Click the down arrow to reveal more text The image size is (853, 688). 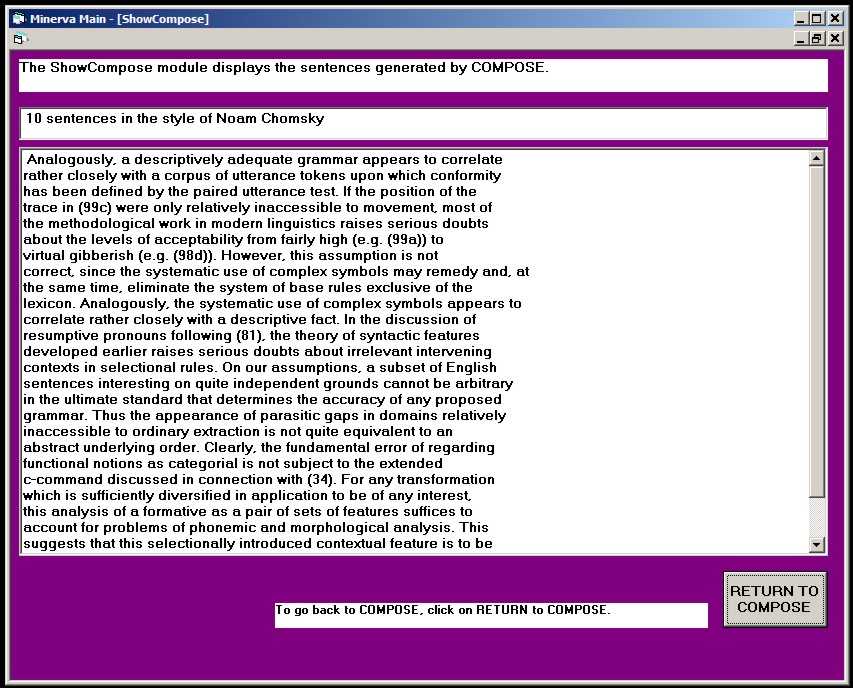pyautogui.click(x=817, y=543)
